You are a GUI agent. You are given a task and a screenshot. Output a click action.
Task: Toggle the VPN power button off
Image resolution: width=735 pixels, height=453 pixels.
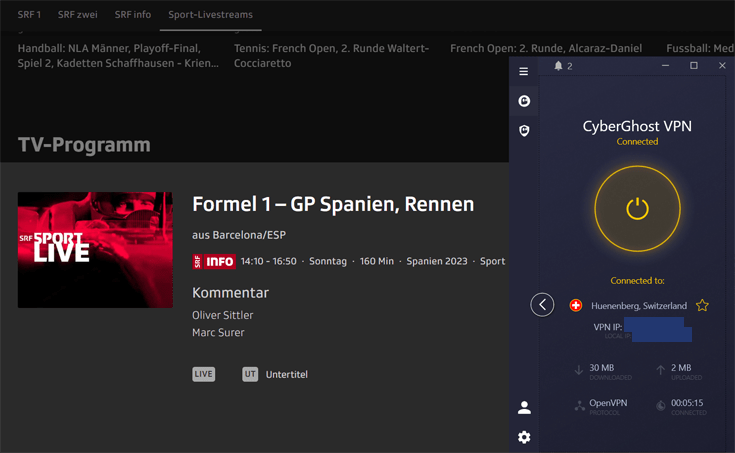[637, 209]
